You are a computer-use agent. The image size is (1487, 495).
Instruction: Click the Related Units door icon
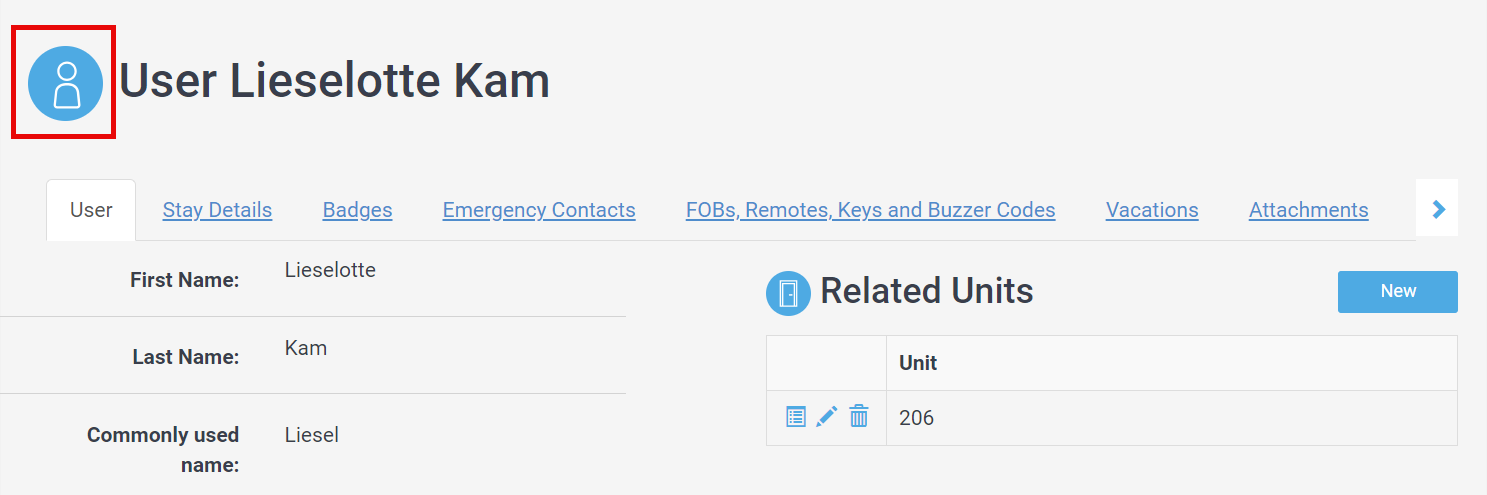pos(788,293)
